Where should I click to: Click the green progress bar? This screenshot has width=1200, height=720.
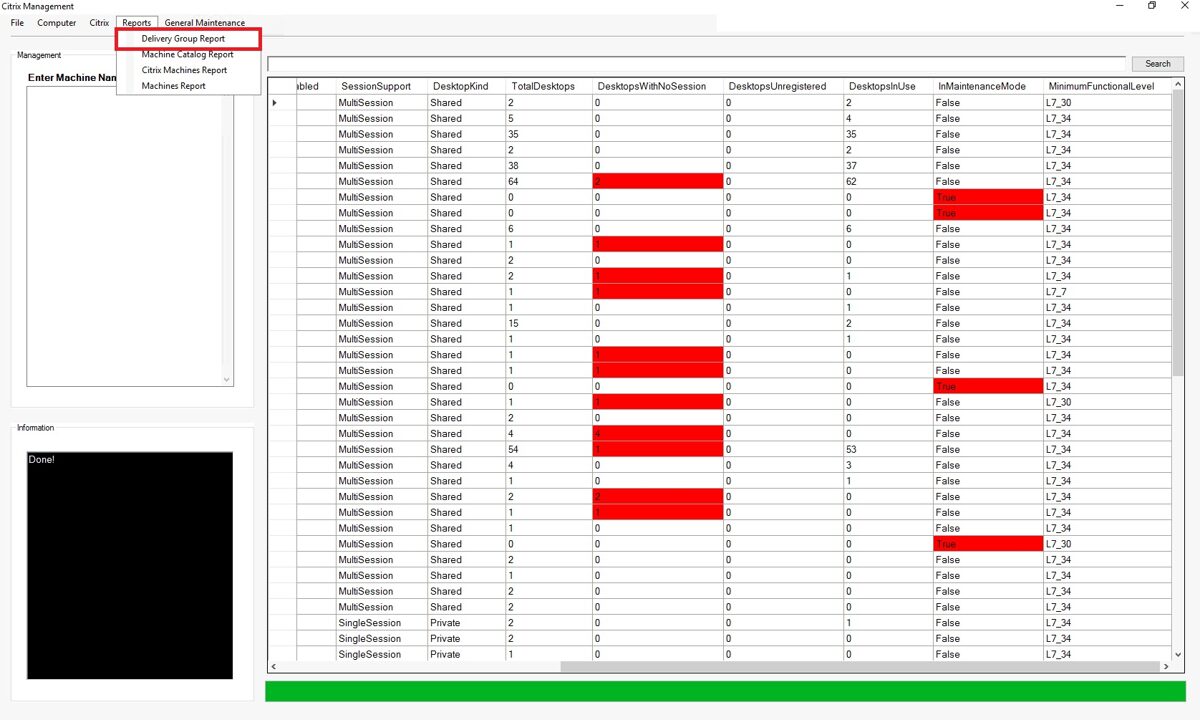click(x=725, y=691)
